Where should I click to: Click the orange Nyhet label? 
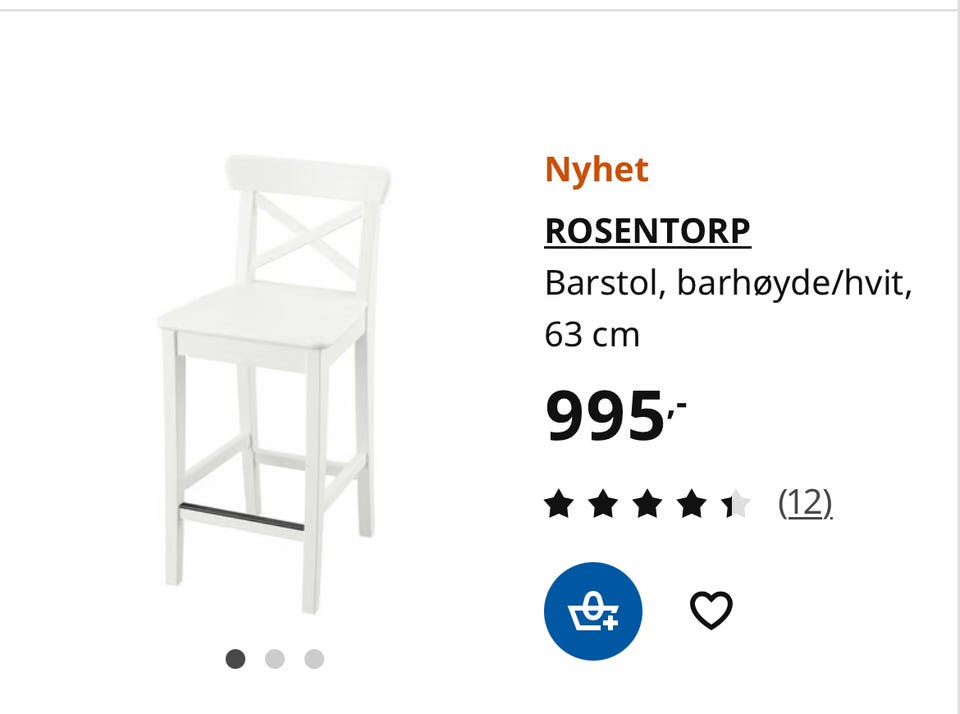596,170
